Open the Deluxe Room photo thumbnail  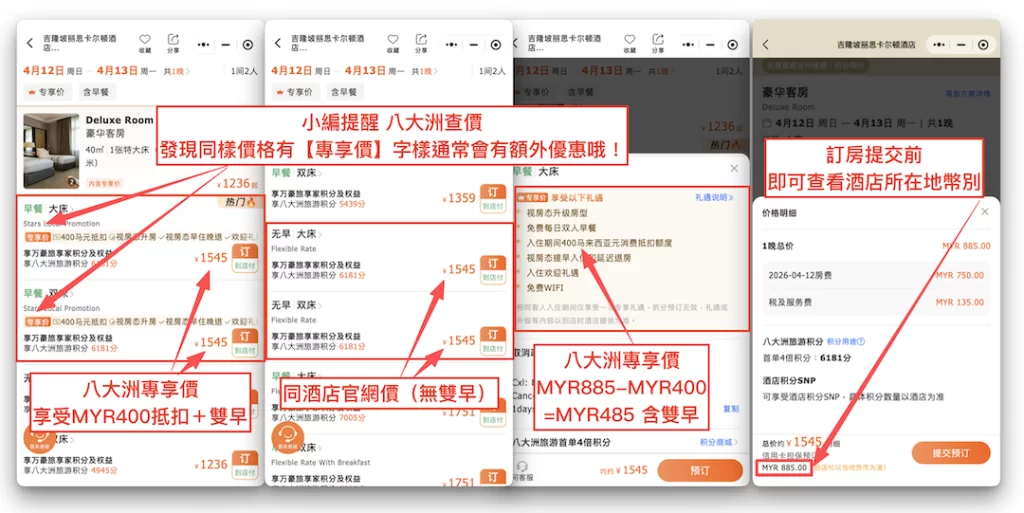[x=51, y=151]
